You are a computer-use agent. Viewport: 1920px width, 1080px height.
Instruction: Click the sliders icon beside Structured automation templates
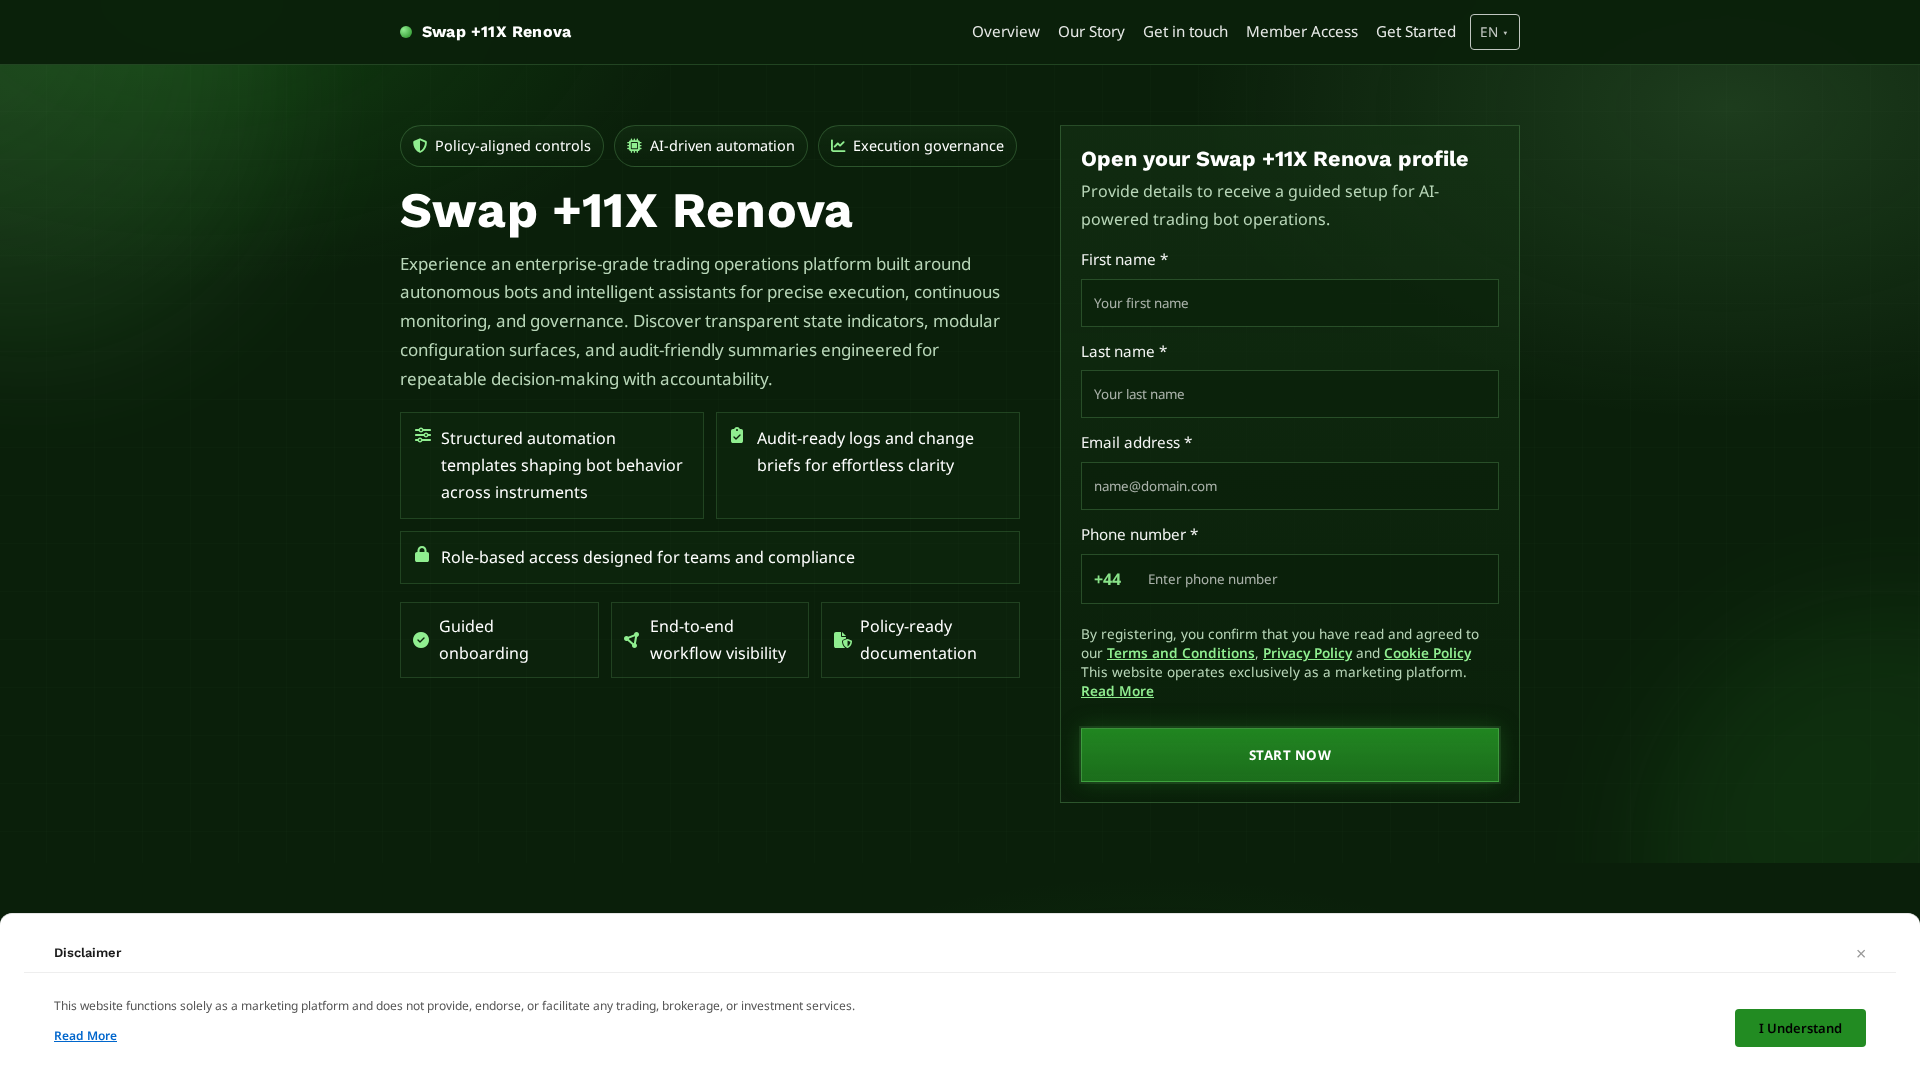[422, 437]
